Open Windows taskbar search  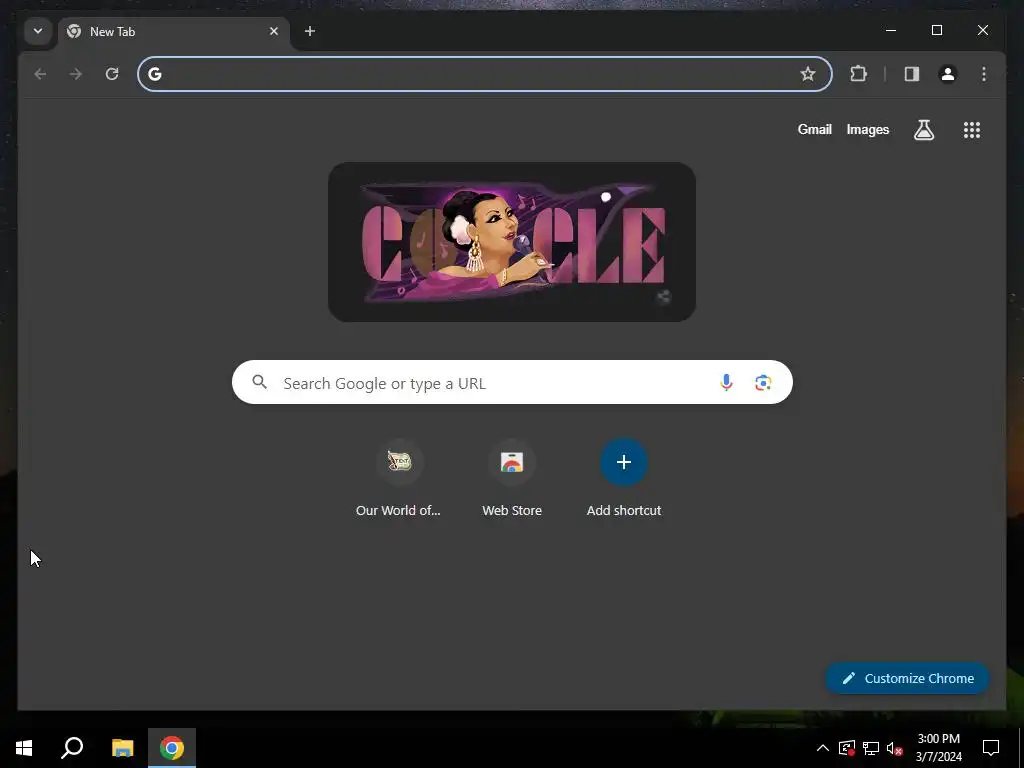pyautogui.click(x=72, y=748)
